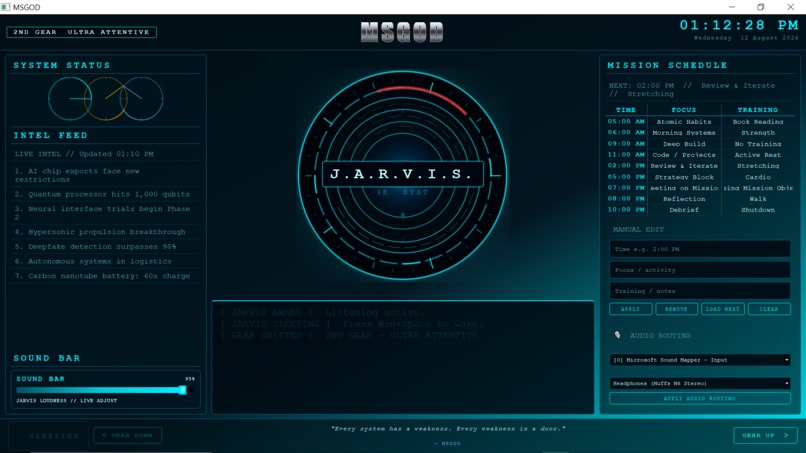Screen dimensions: 806x453
Task: Click the Load Next button
Action: coord(722,309)
